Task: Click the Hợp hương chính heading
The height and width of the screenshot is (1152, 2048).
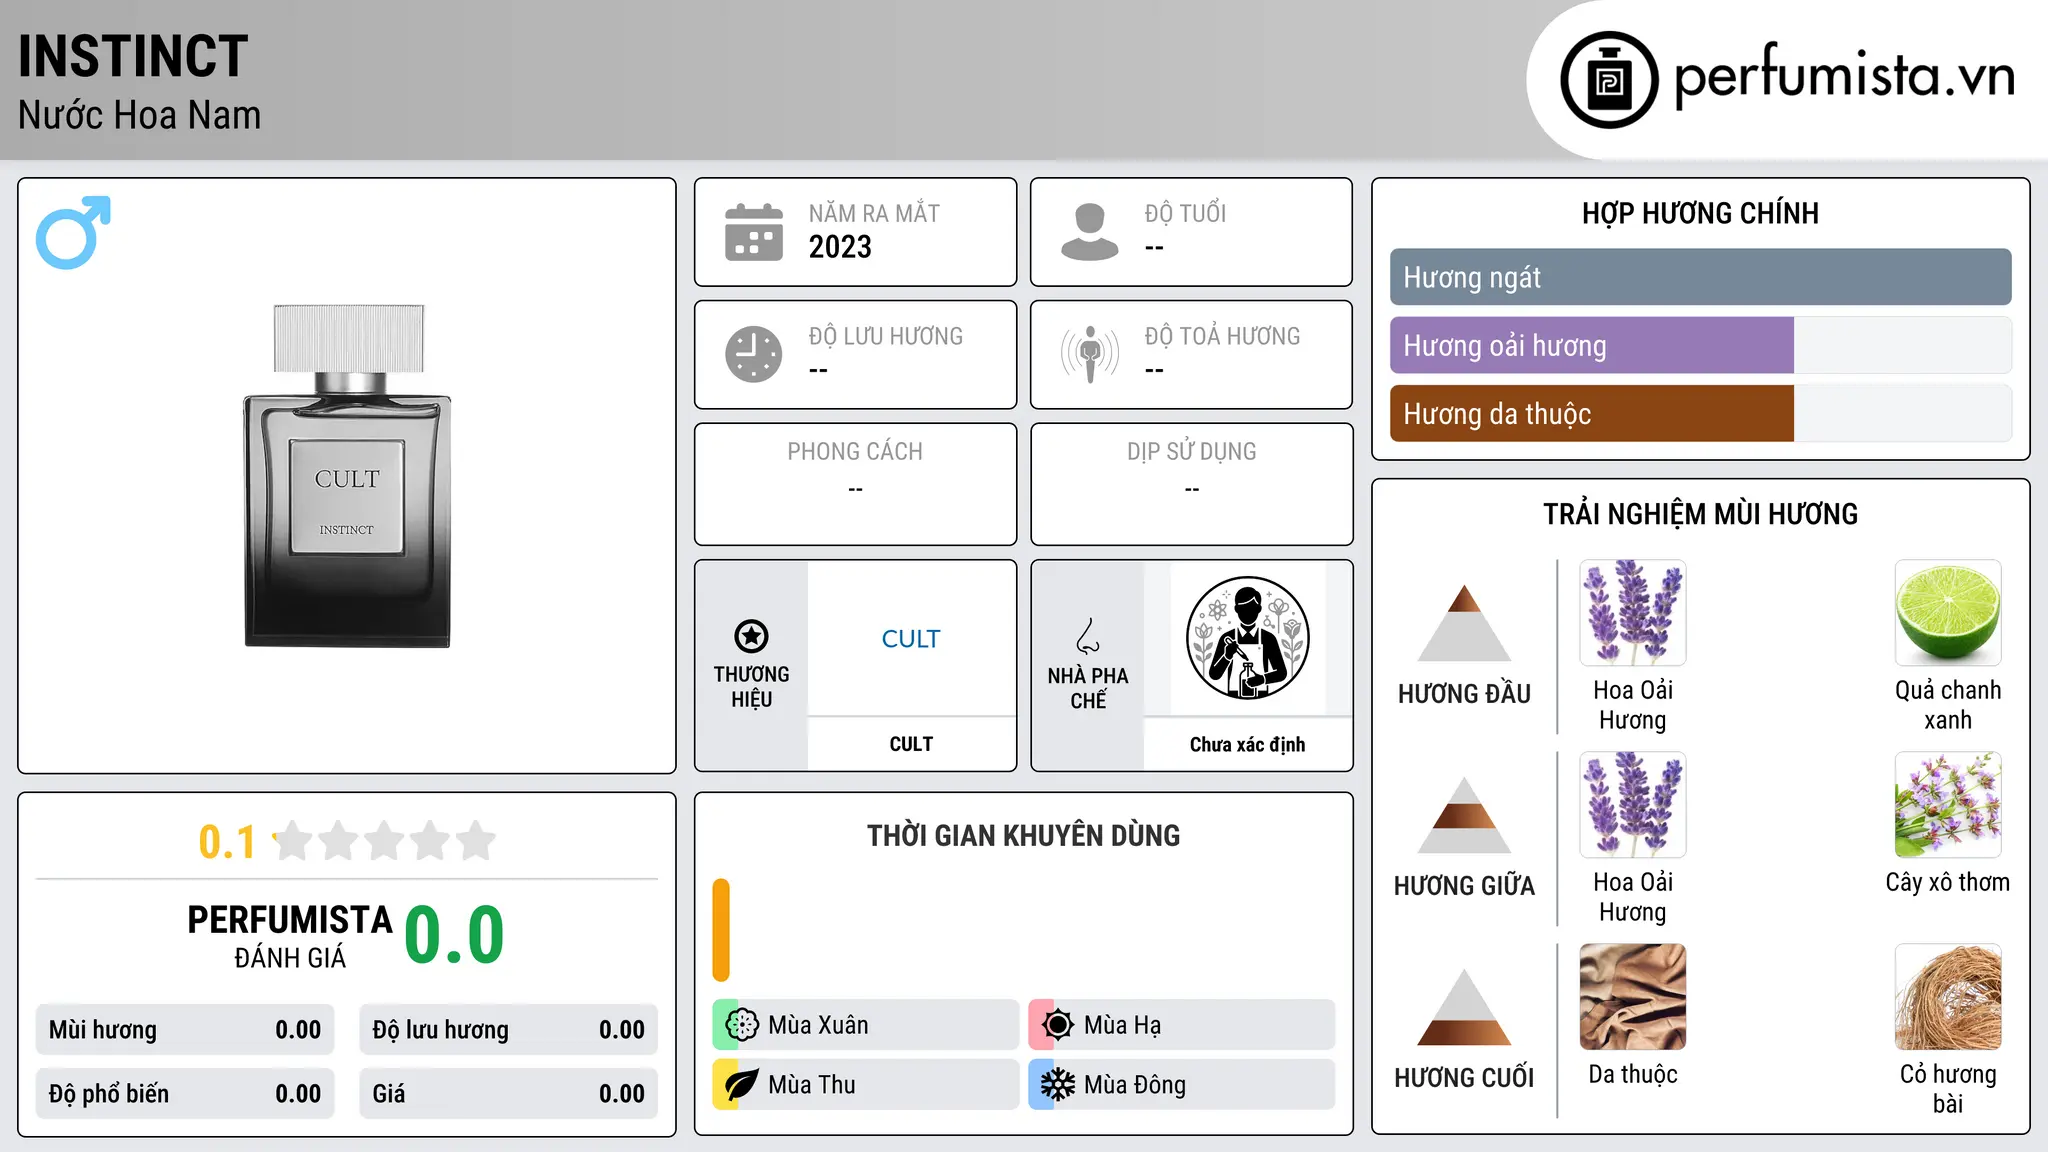Action: click(1700, 213)
